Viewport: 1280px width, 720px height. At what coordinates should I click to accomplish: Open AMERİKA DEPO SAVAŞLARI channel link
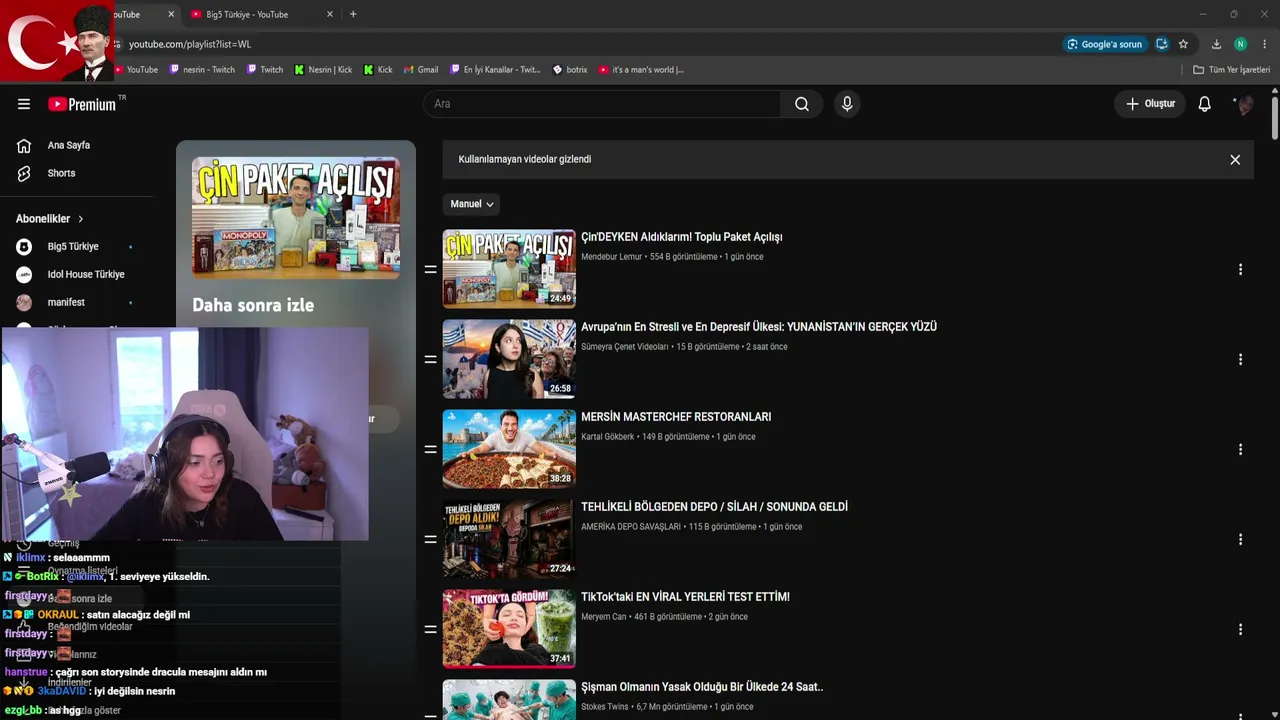630,527
